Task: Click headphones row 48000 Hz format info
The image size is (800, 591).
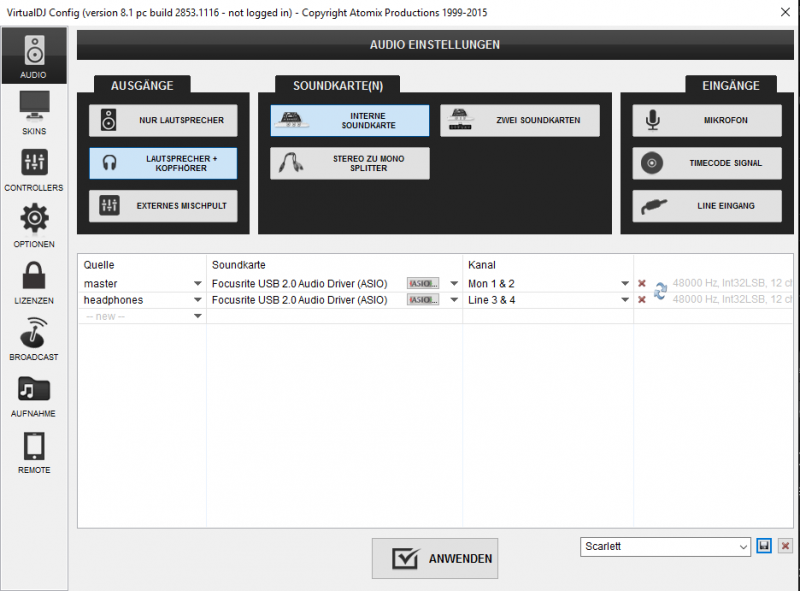Action: (x=732, y=299)
